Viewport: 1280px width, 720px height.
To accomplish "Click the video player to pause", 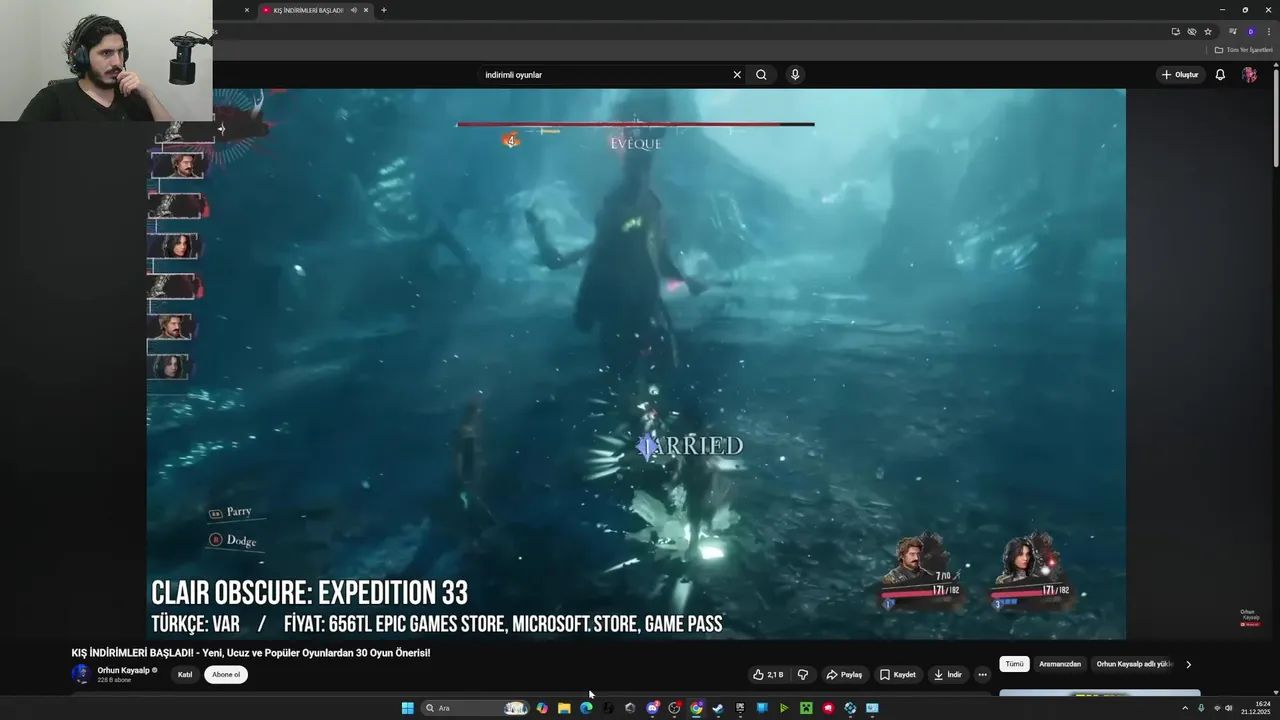I will (x=636, y=364).
